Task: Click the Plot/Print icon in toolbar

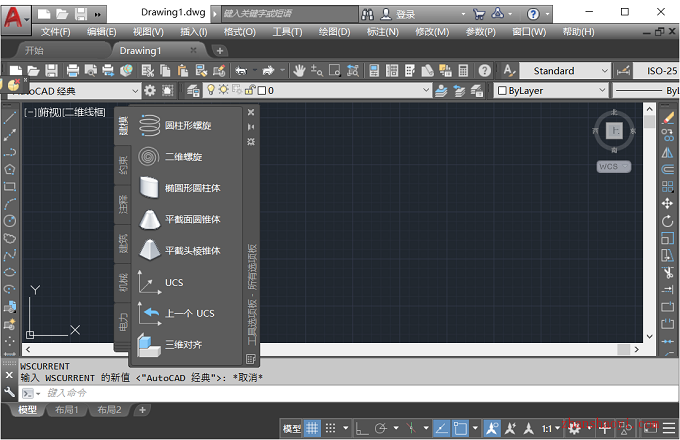Action: 72,71
